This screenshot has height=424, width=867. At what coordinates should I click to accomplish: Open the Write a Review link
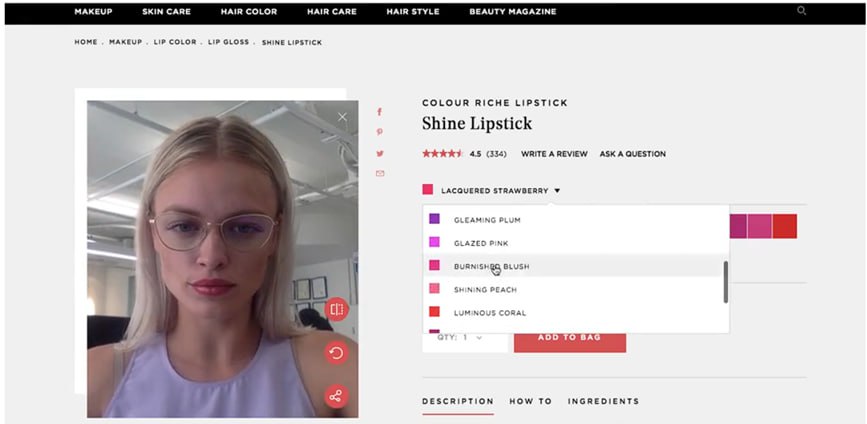554,154
